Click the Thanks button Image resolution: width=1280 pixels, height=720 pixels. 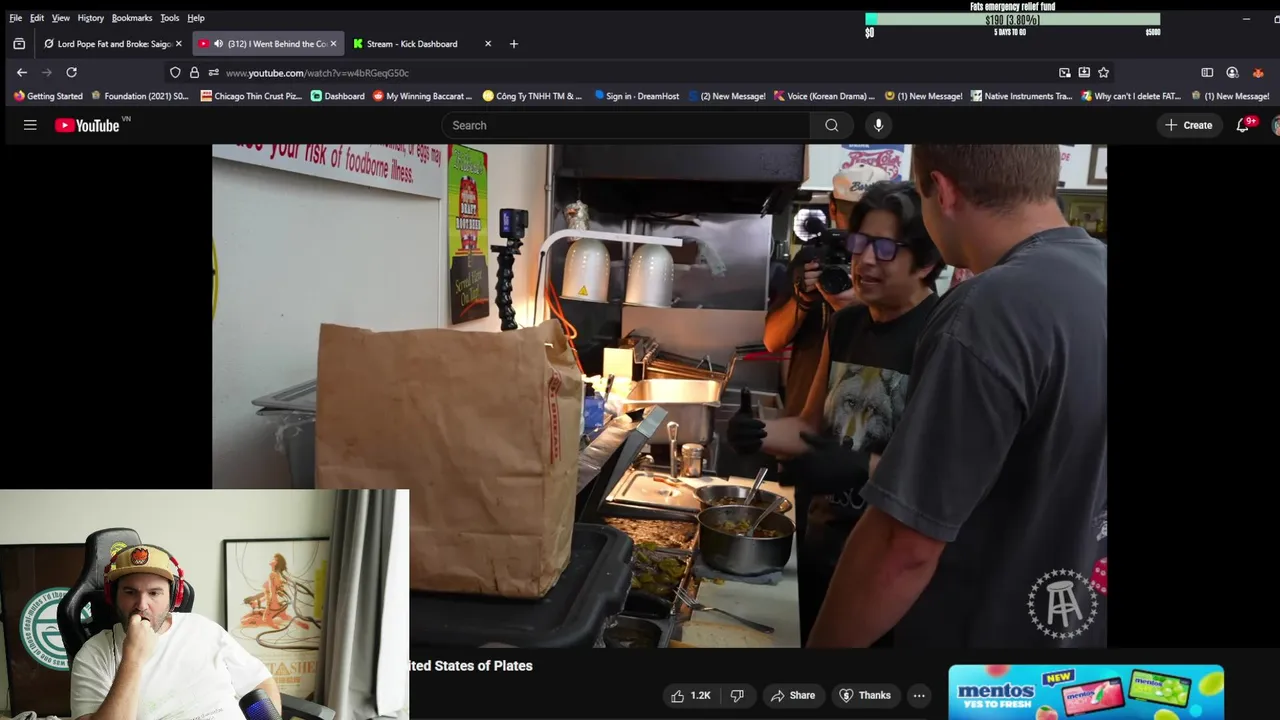point(865,695)
